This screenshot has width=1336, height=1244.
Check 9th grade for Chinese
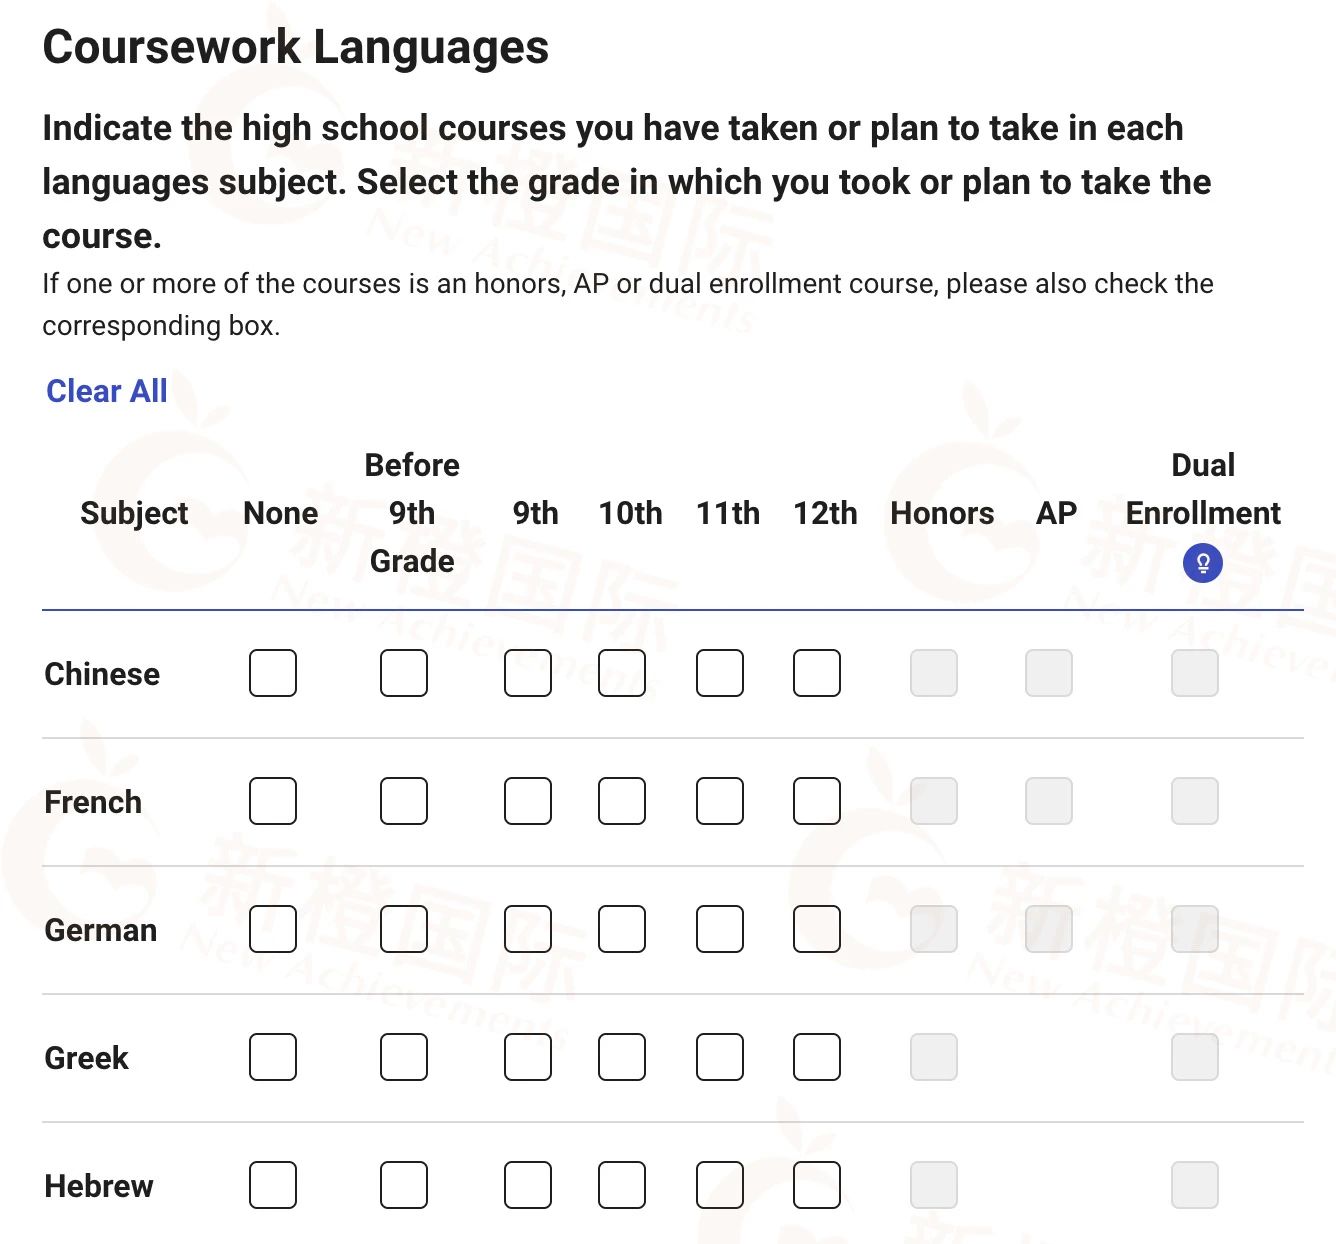point(528,673)
